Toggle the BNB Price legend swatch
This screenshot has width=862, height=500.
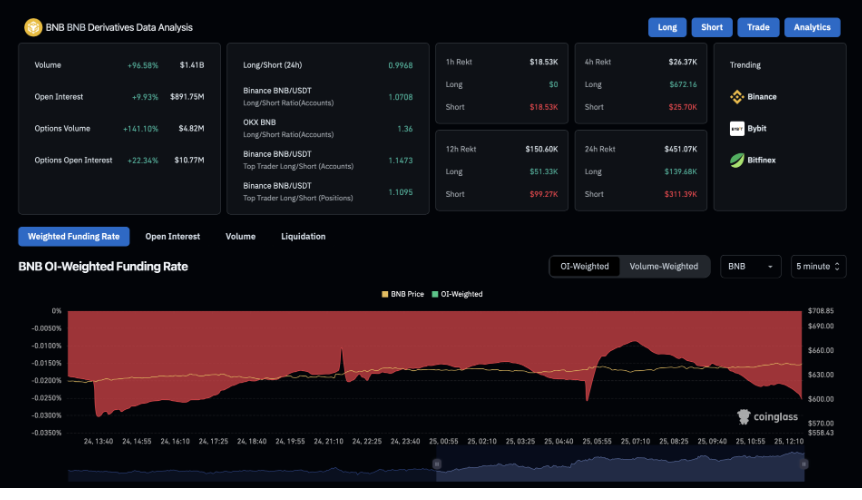385,295
